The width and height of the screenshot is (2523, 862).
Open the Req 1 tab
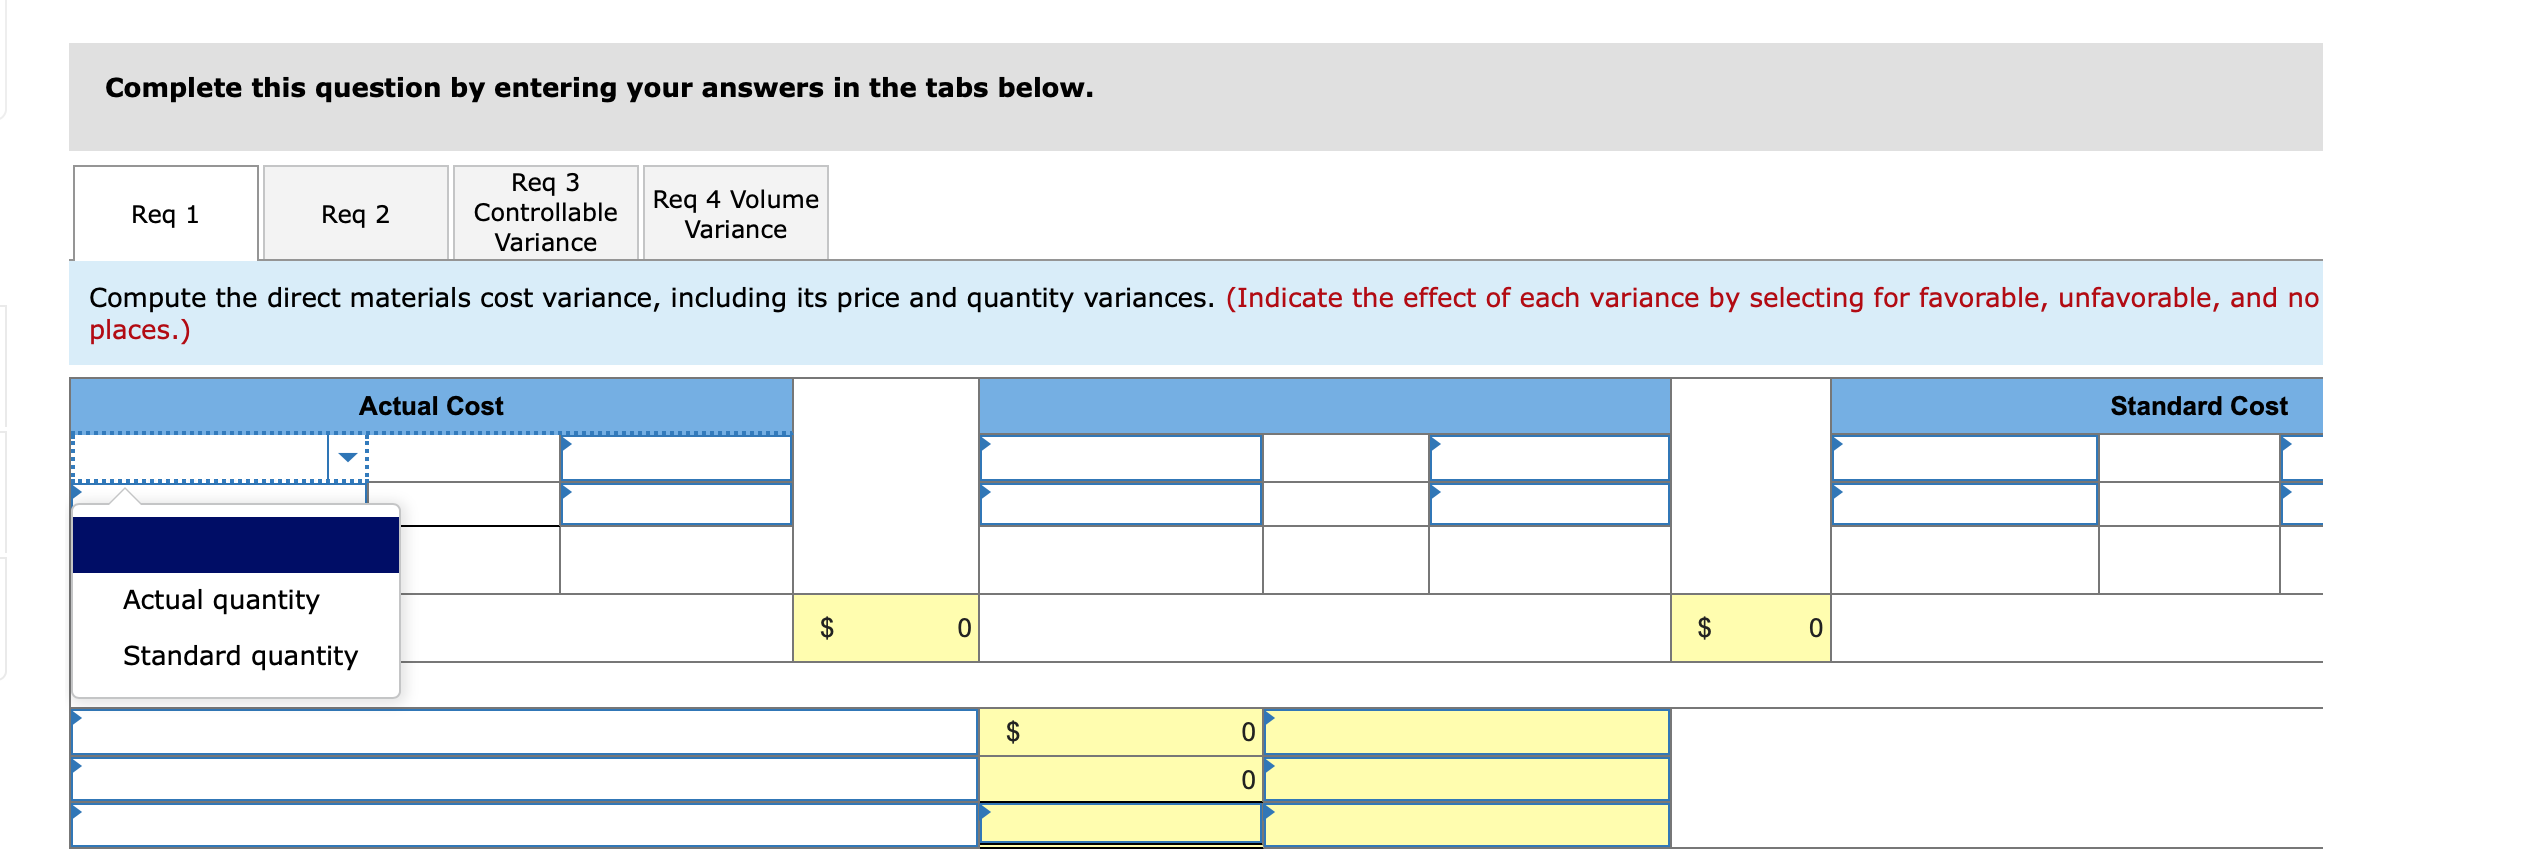tap(164, 213)
